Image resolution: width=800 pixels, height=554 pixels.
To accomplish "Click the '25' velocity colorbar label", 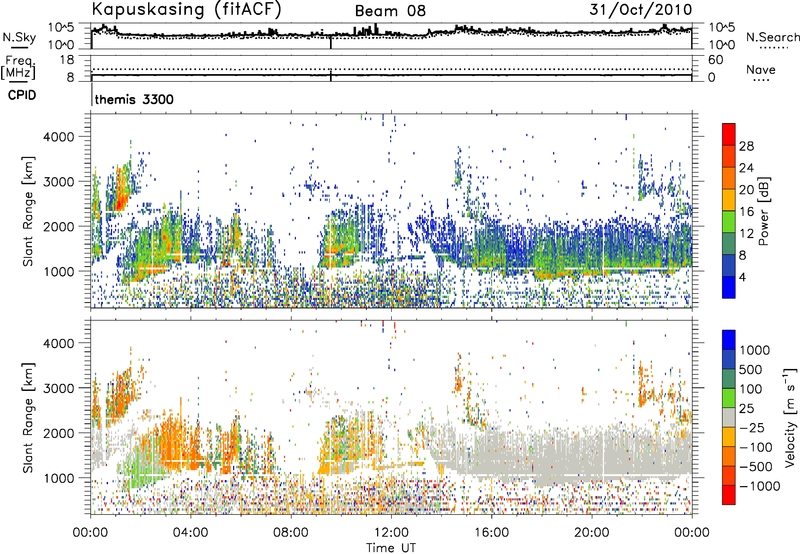I will tap(747, 409).
